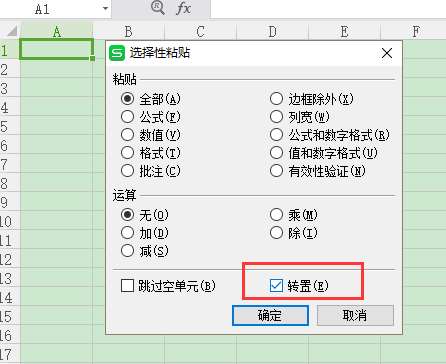Select the 数值(V) paste option
This screenshot has height=364, width=446.
click(127, 135)
